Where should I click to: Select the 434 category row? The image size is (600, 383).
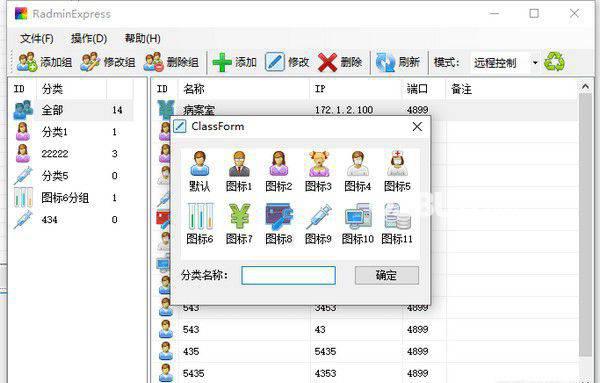click(x=72, y=220)
